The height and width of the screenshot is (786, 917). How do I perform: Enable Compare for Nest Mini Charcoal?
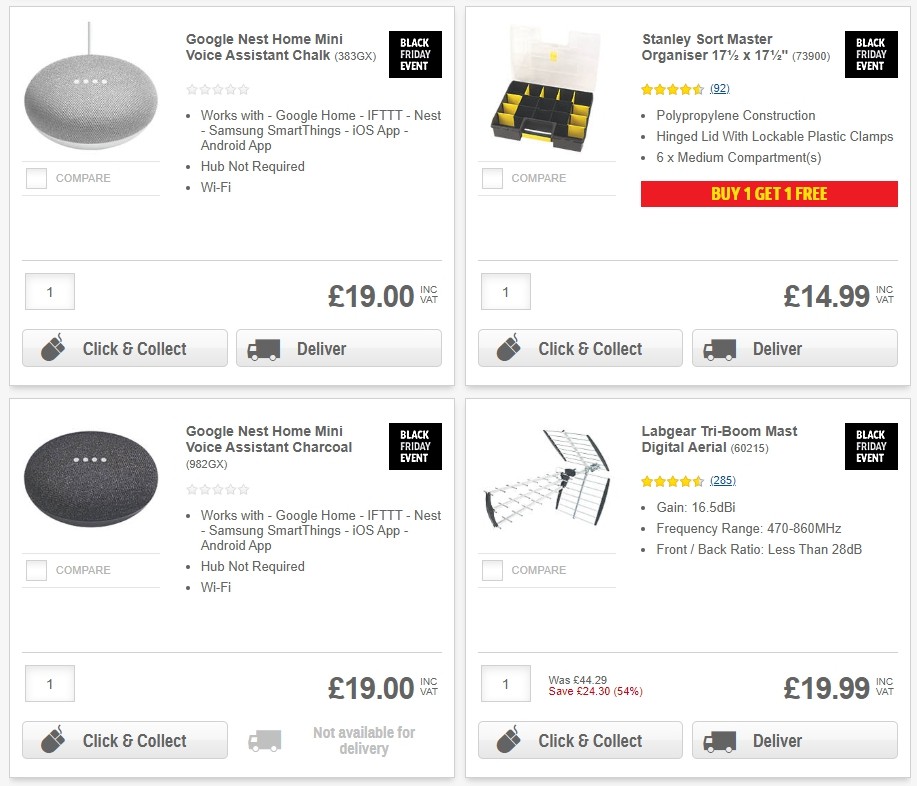(x=36, y=571)
